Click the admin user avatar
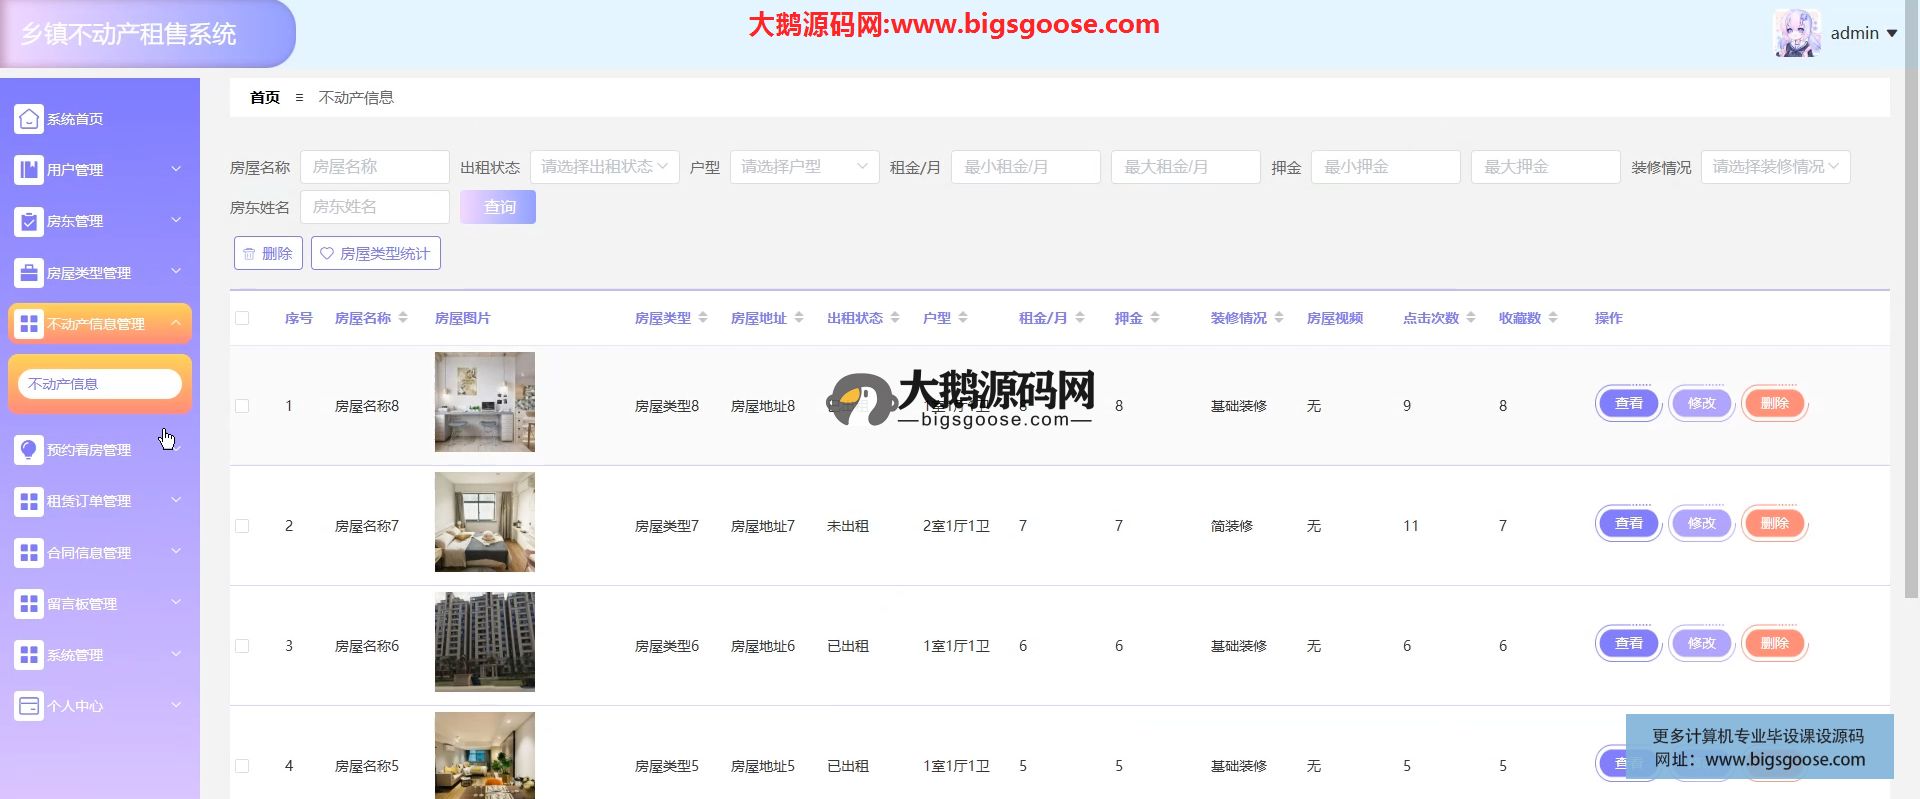Viewport: 1920px width, 799px height. (x=1796, y=33)
